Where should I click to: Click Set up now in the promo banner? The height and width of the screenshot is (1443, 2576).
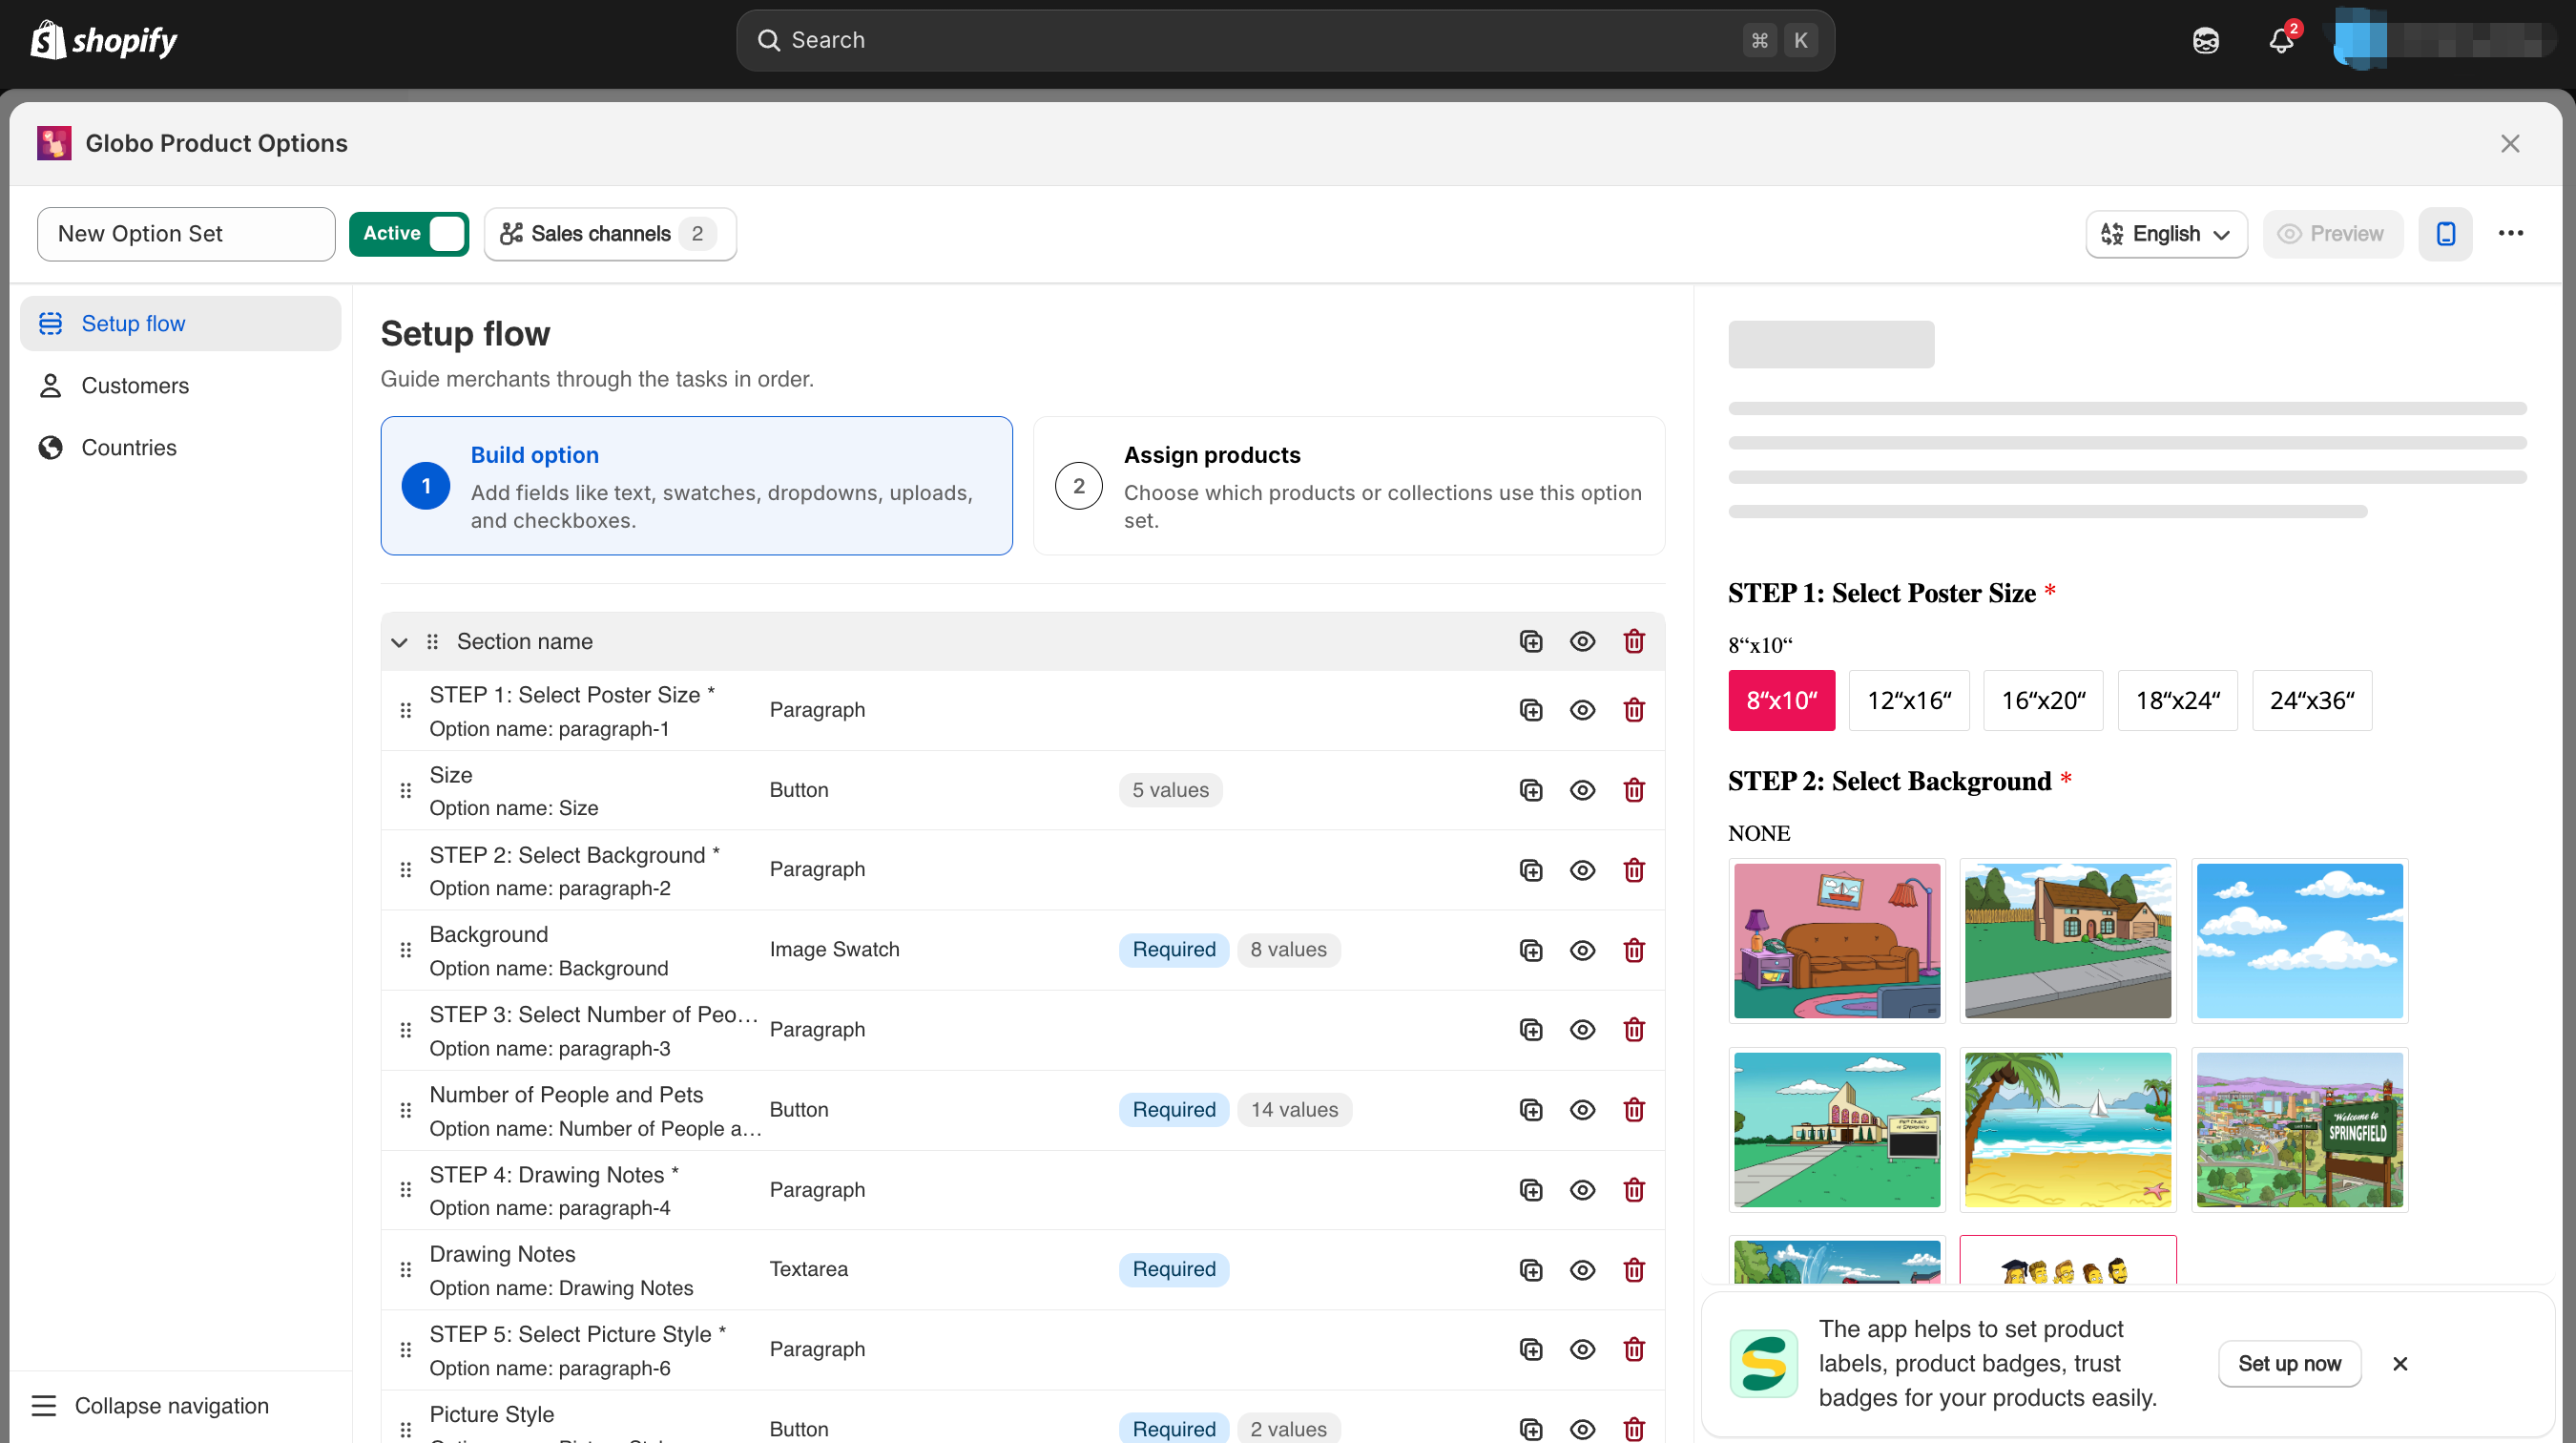[2289, 1364]
